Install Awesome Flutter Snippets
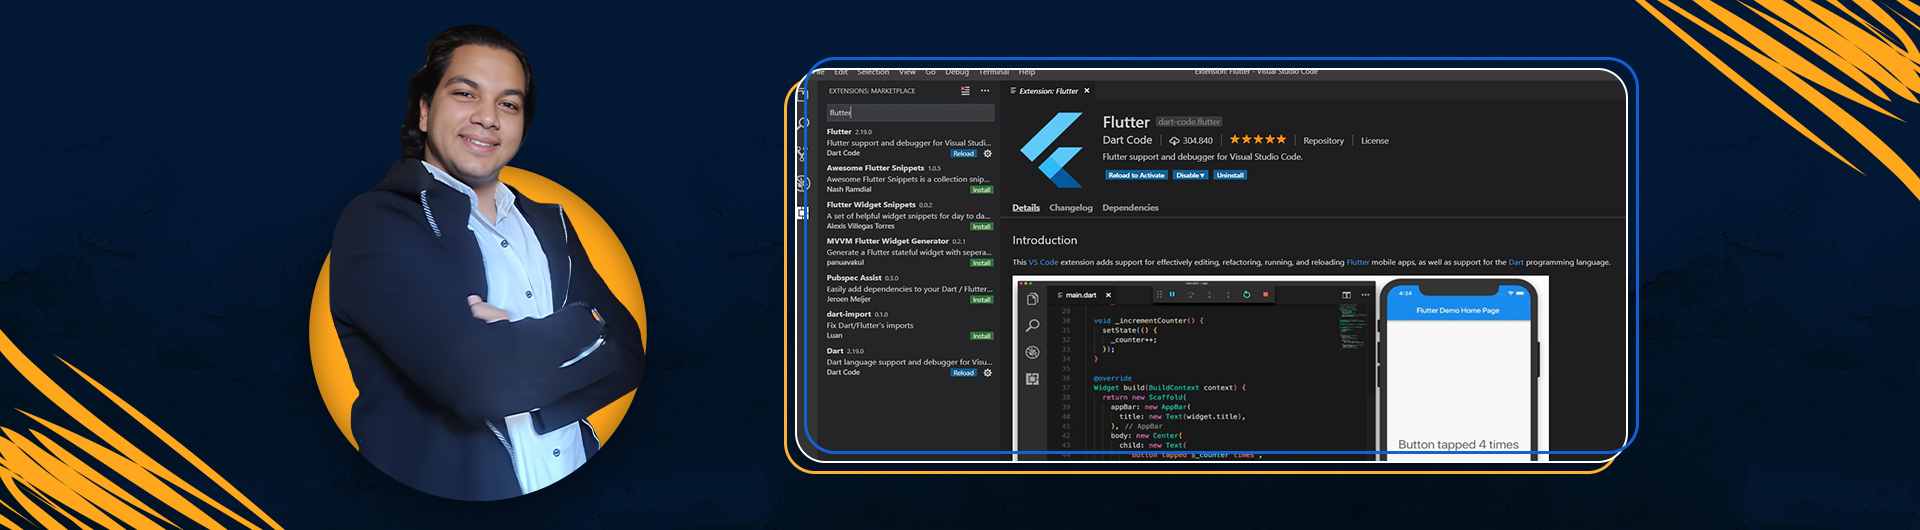This screenshot has height=530, width=1920. point(982,190)
